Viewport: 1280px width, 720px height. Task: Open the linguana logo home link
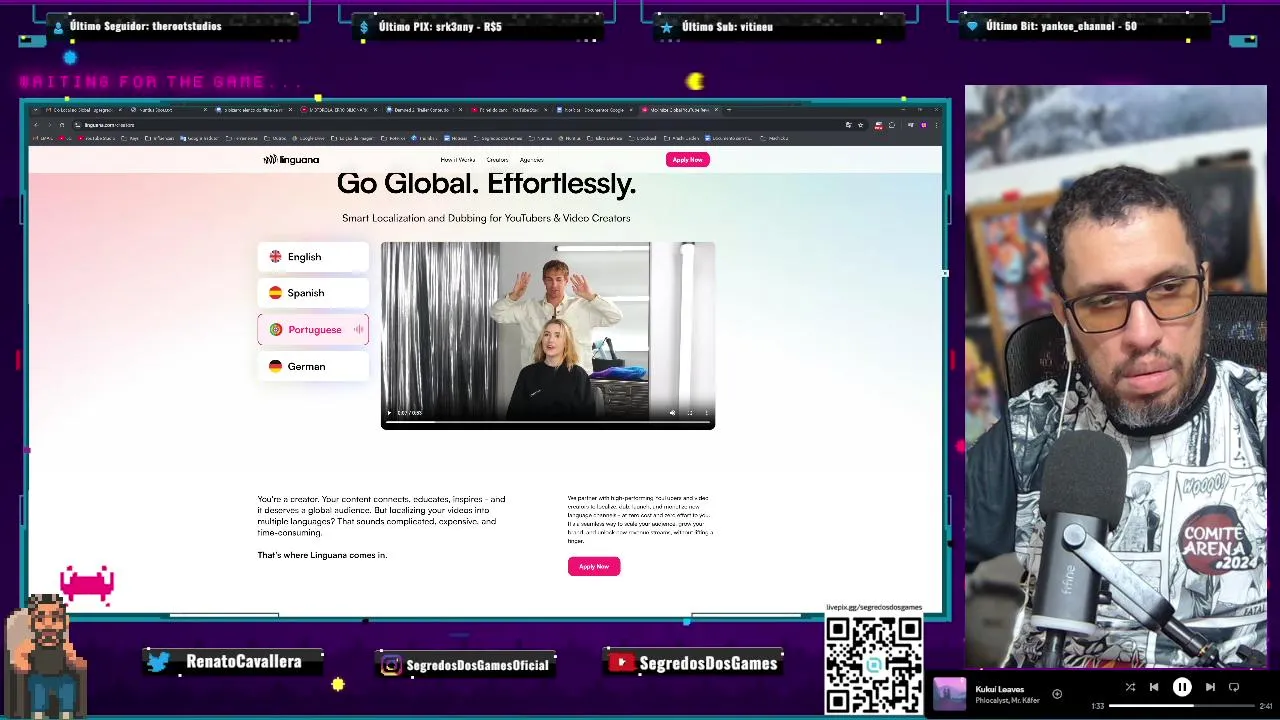[291, 160]
